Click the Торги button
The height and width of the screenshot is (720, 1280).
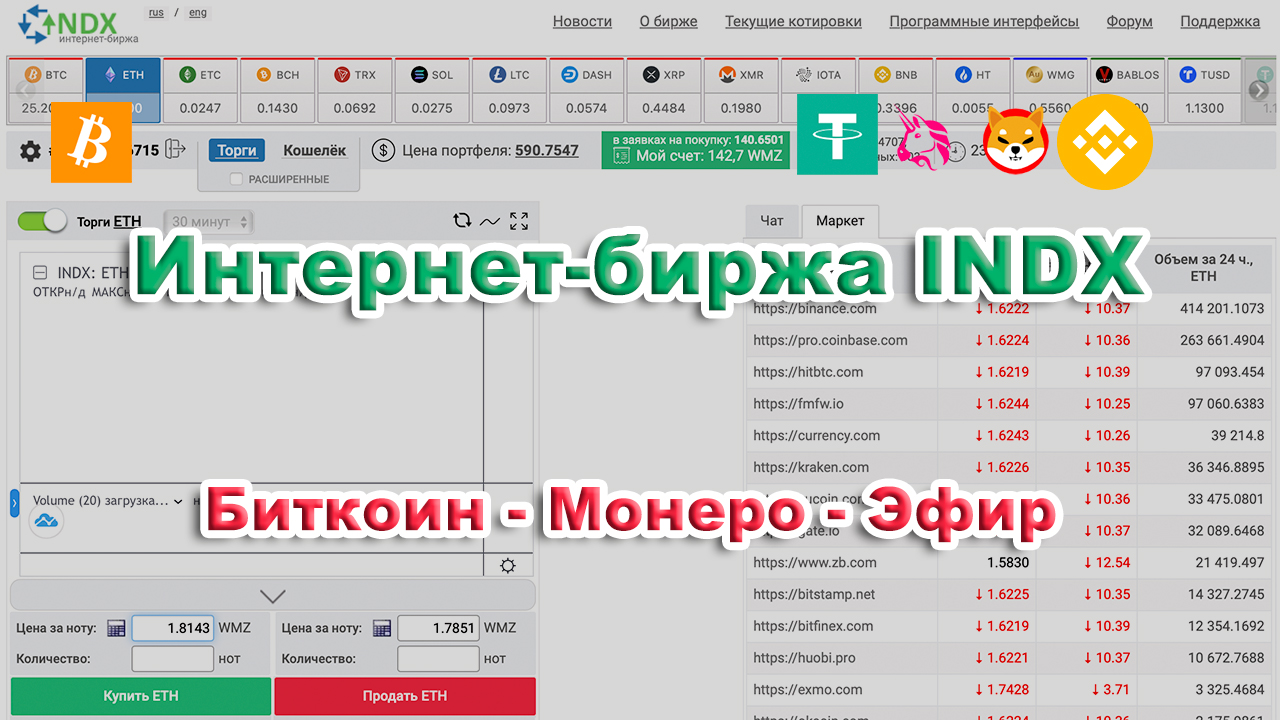click(x=237, y=150)
